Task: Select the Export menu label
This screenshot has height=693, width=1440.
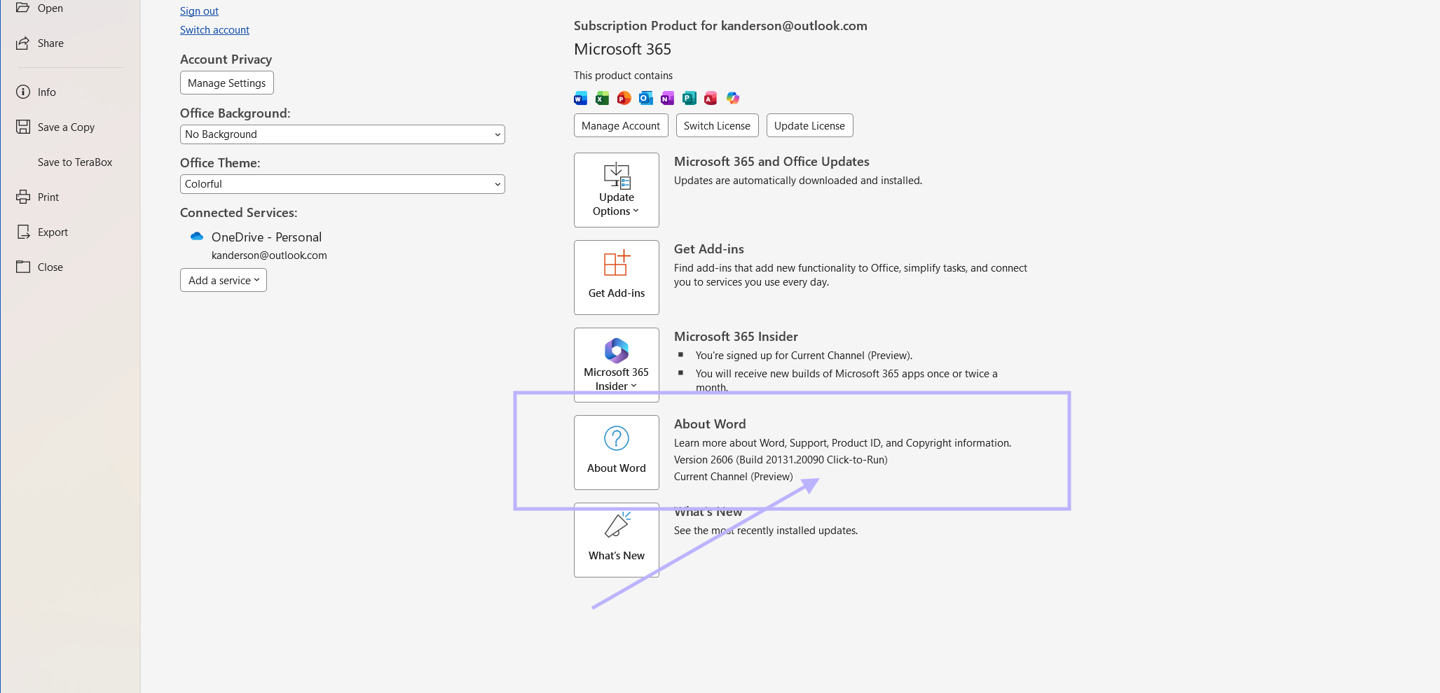Action: (x=53, y=232)
